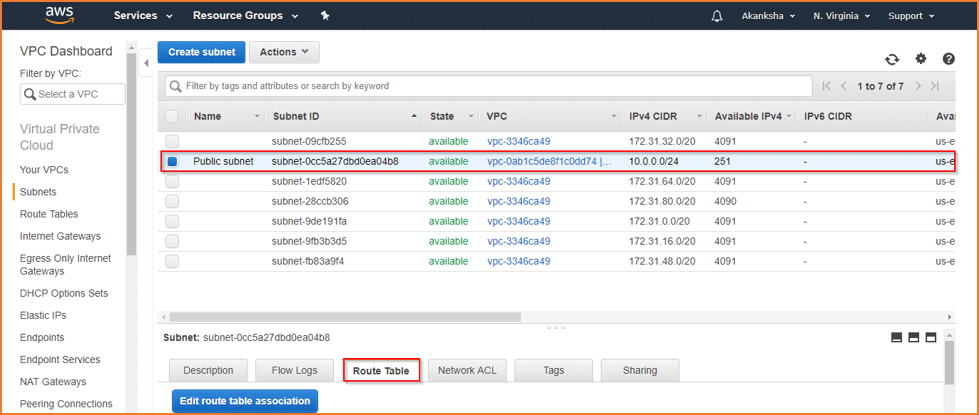Open the Resource Groups dropdown
This screenshot has width=979, height=415.
(245, 16)
